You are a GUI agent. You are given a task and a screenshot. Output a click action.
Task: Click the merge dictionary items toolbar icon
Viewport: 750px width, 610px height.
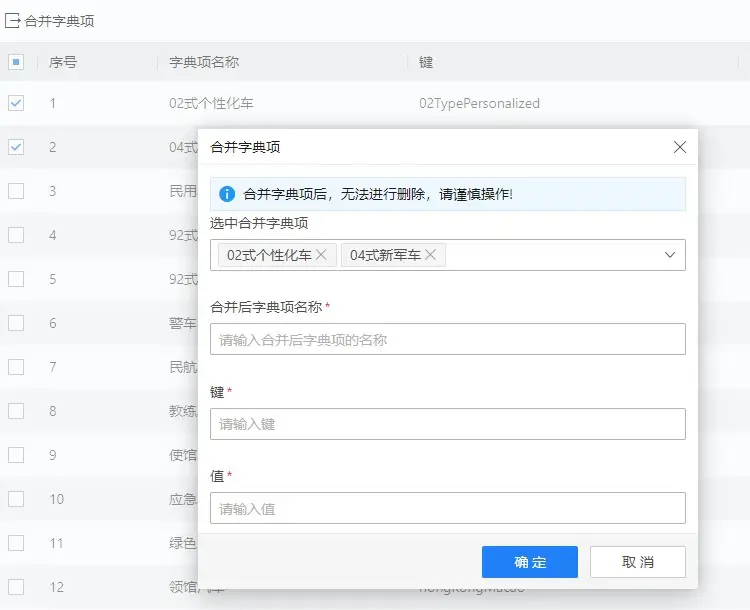(13, 21)
